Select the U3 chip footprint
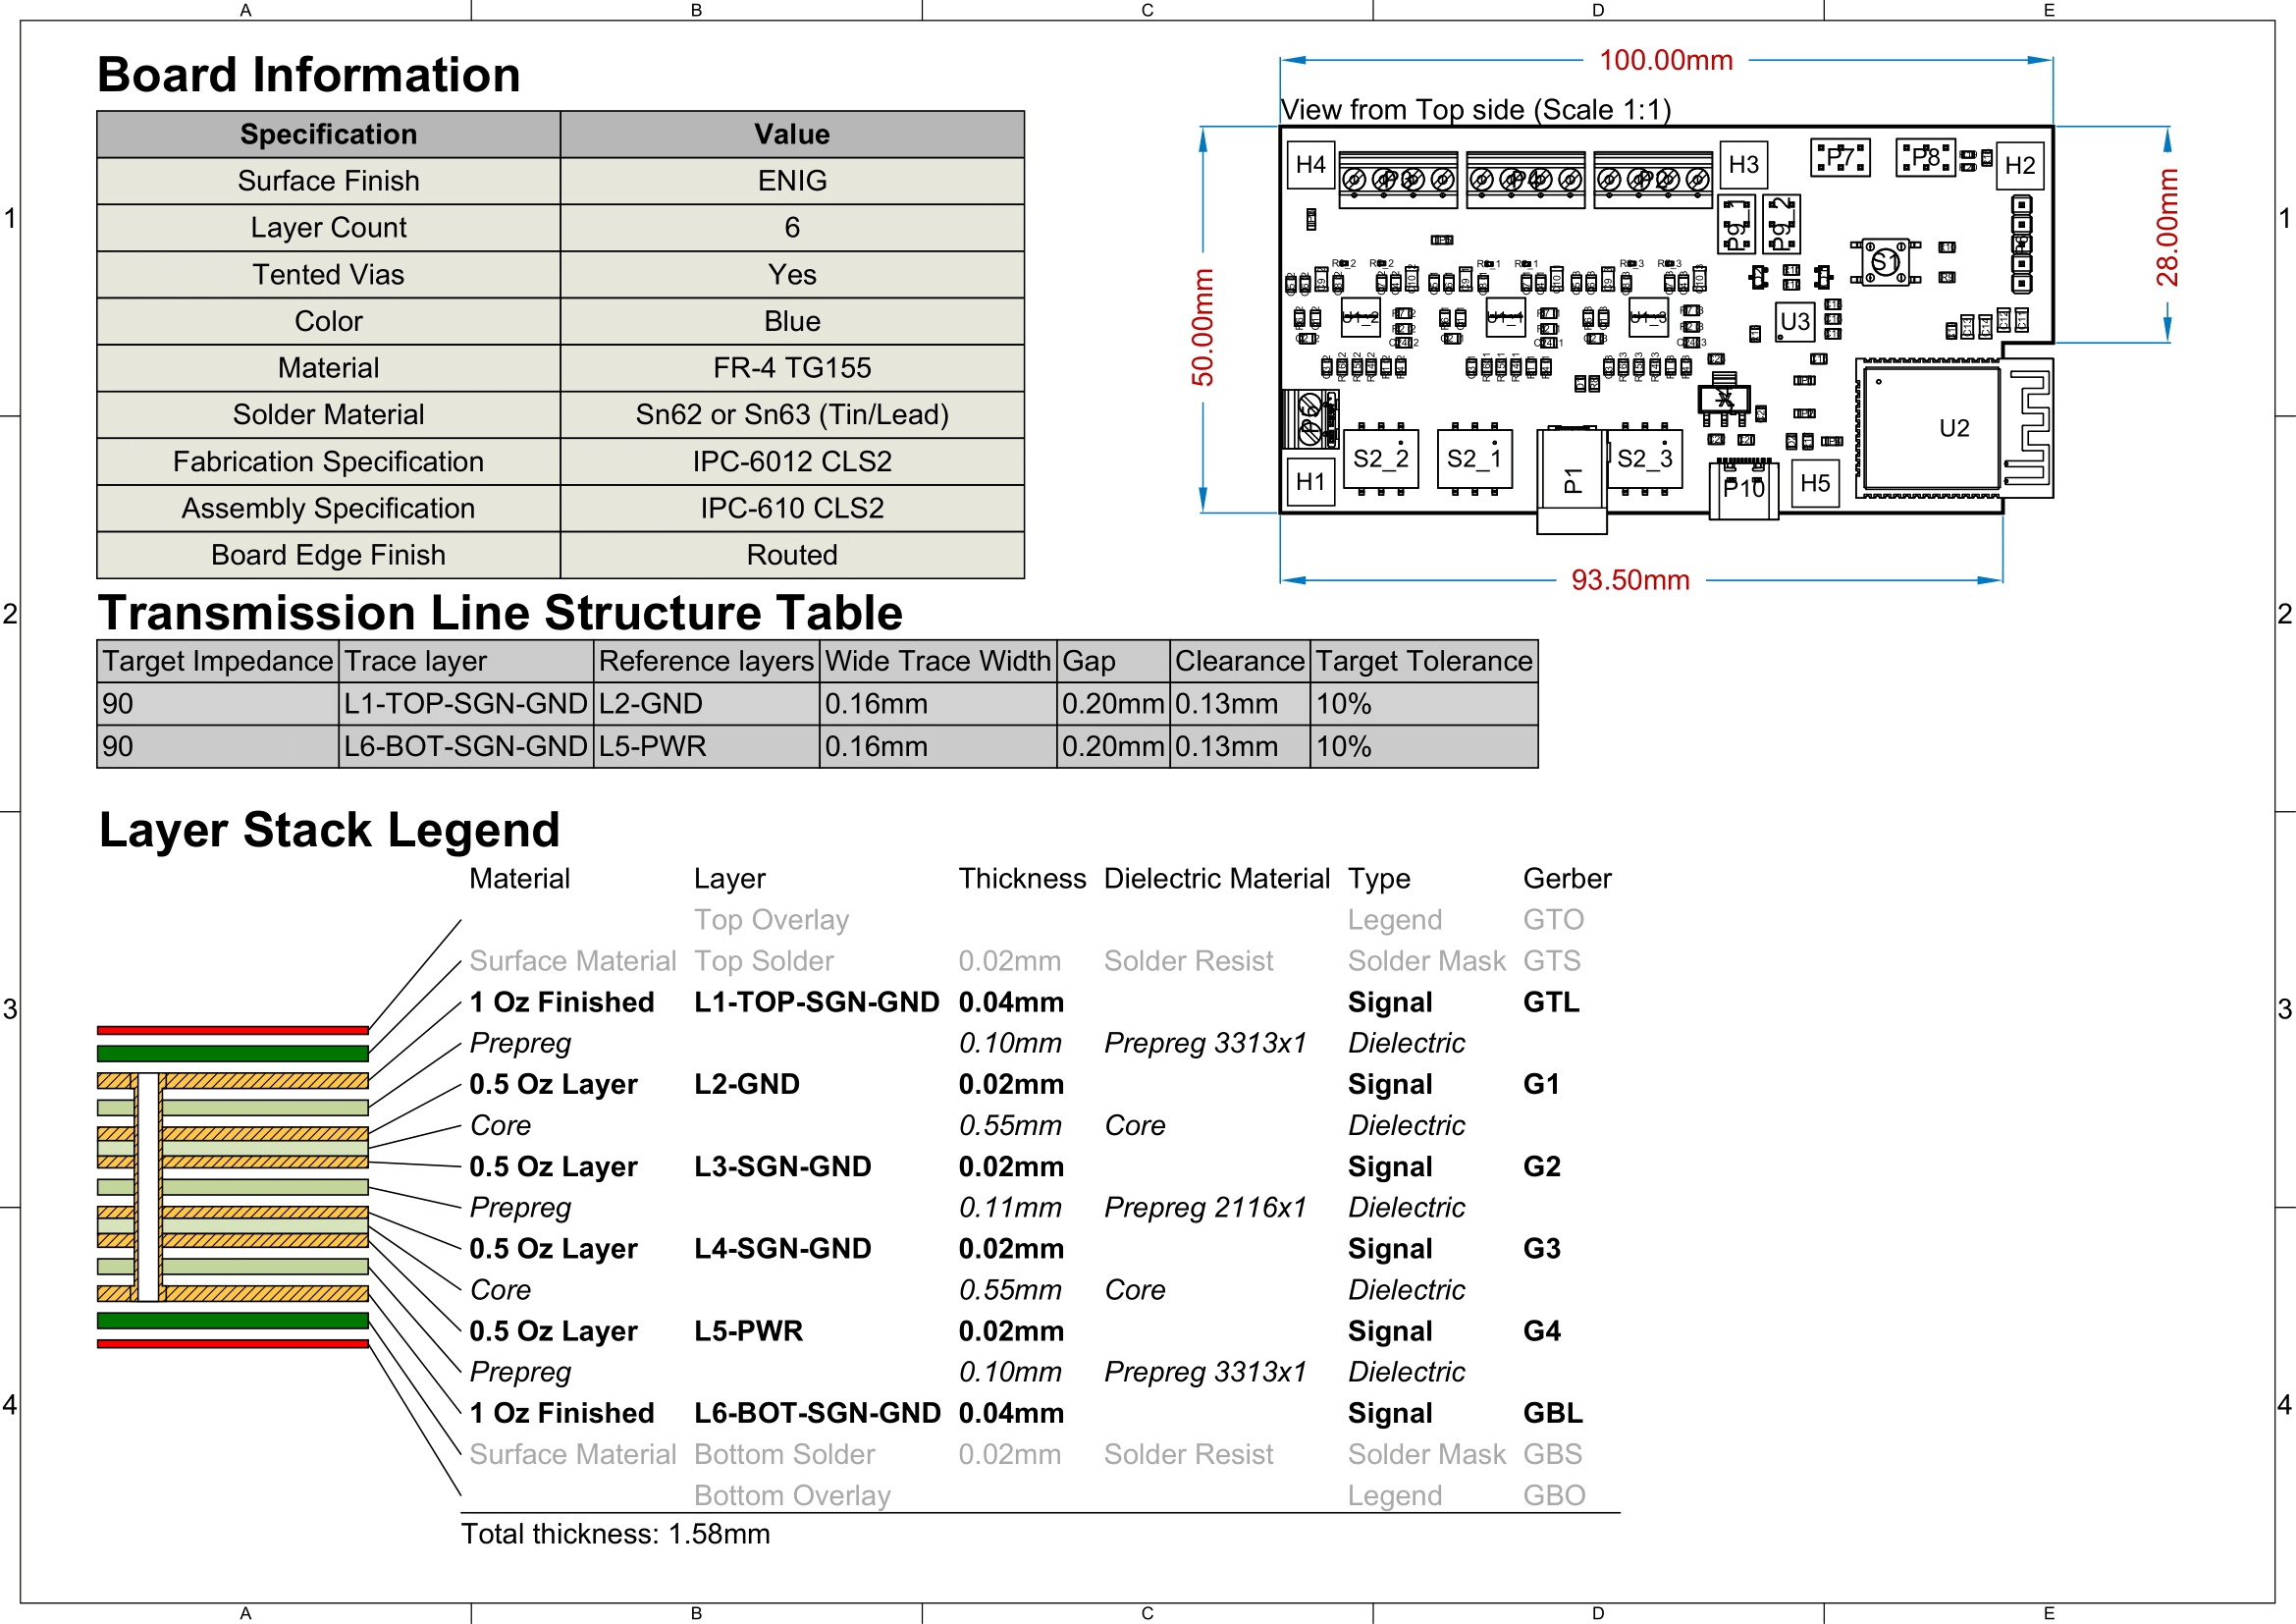This screenshot has width=2296, height=1624. click(1794, 322)
